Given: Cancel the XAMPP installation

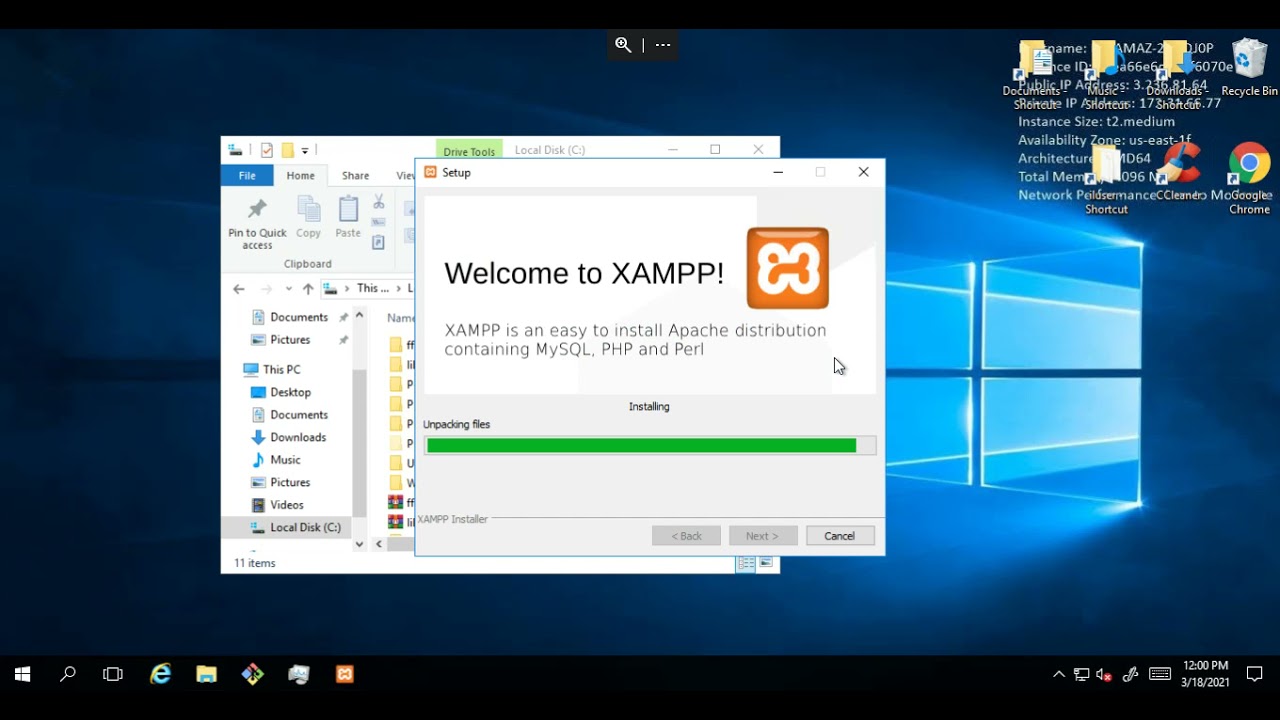Looking at the screenshot, I should coord(840,536).
